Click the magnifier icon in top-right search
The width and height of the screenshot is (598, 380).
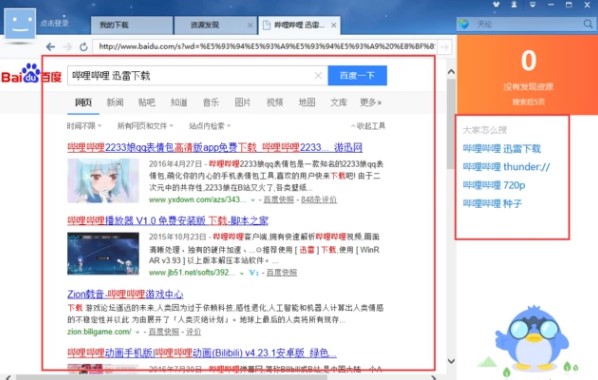pyautogui.click(x=588, y=24)
